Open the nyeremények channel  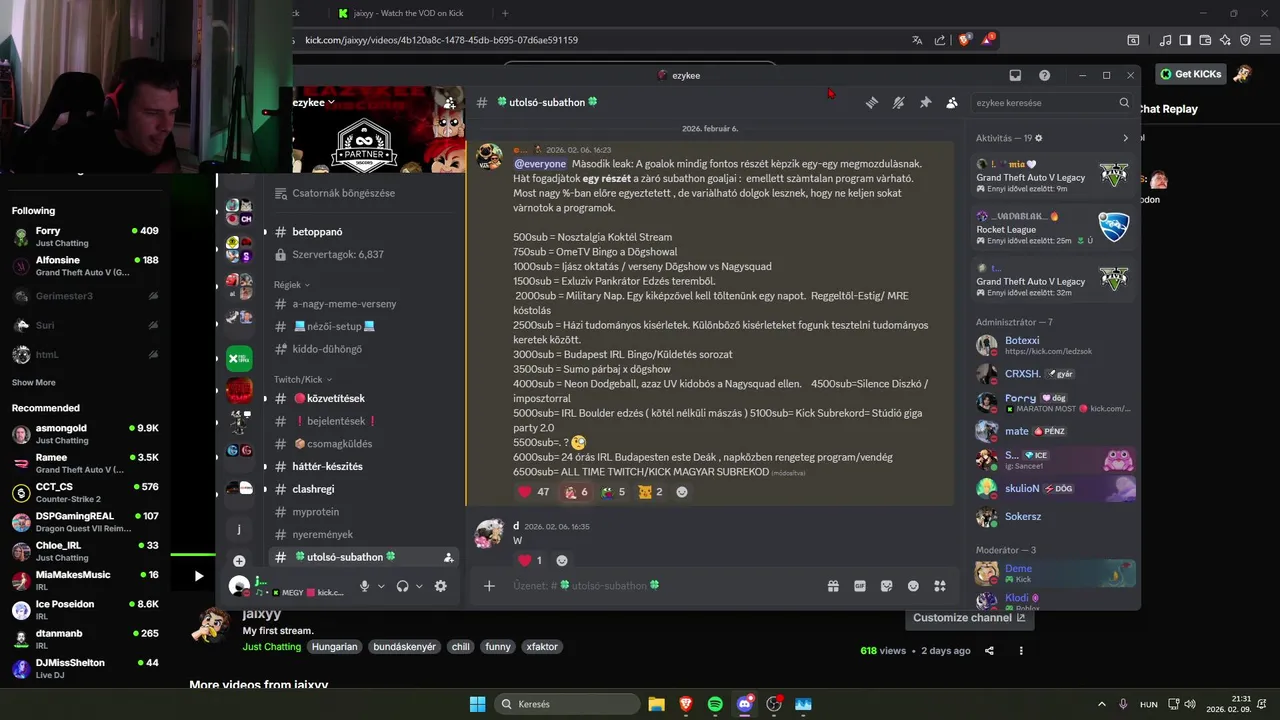click(x=362, y=534)
